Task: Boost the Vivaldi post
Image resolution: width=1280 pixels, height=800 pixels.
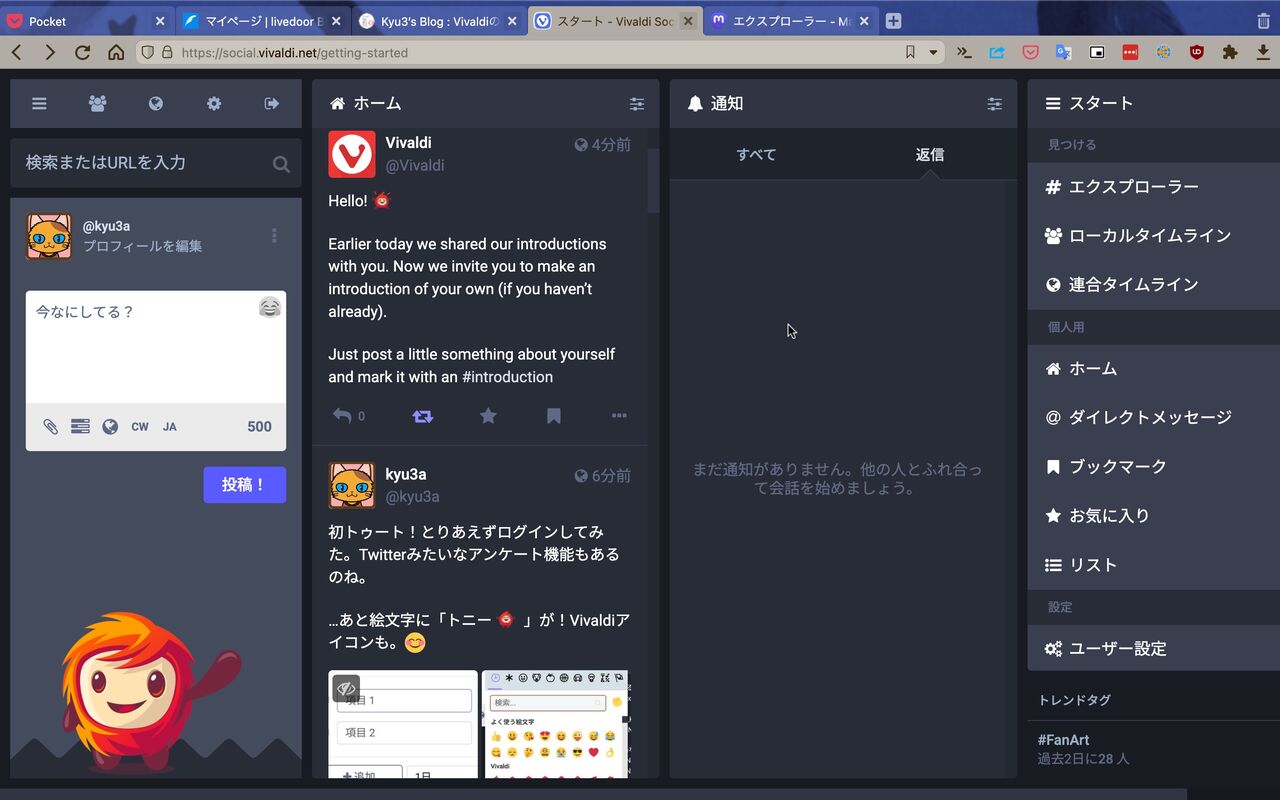Action: (x=423, y=416)
